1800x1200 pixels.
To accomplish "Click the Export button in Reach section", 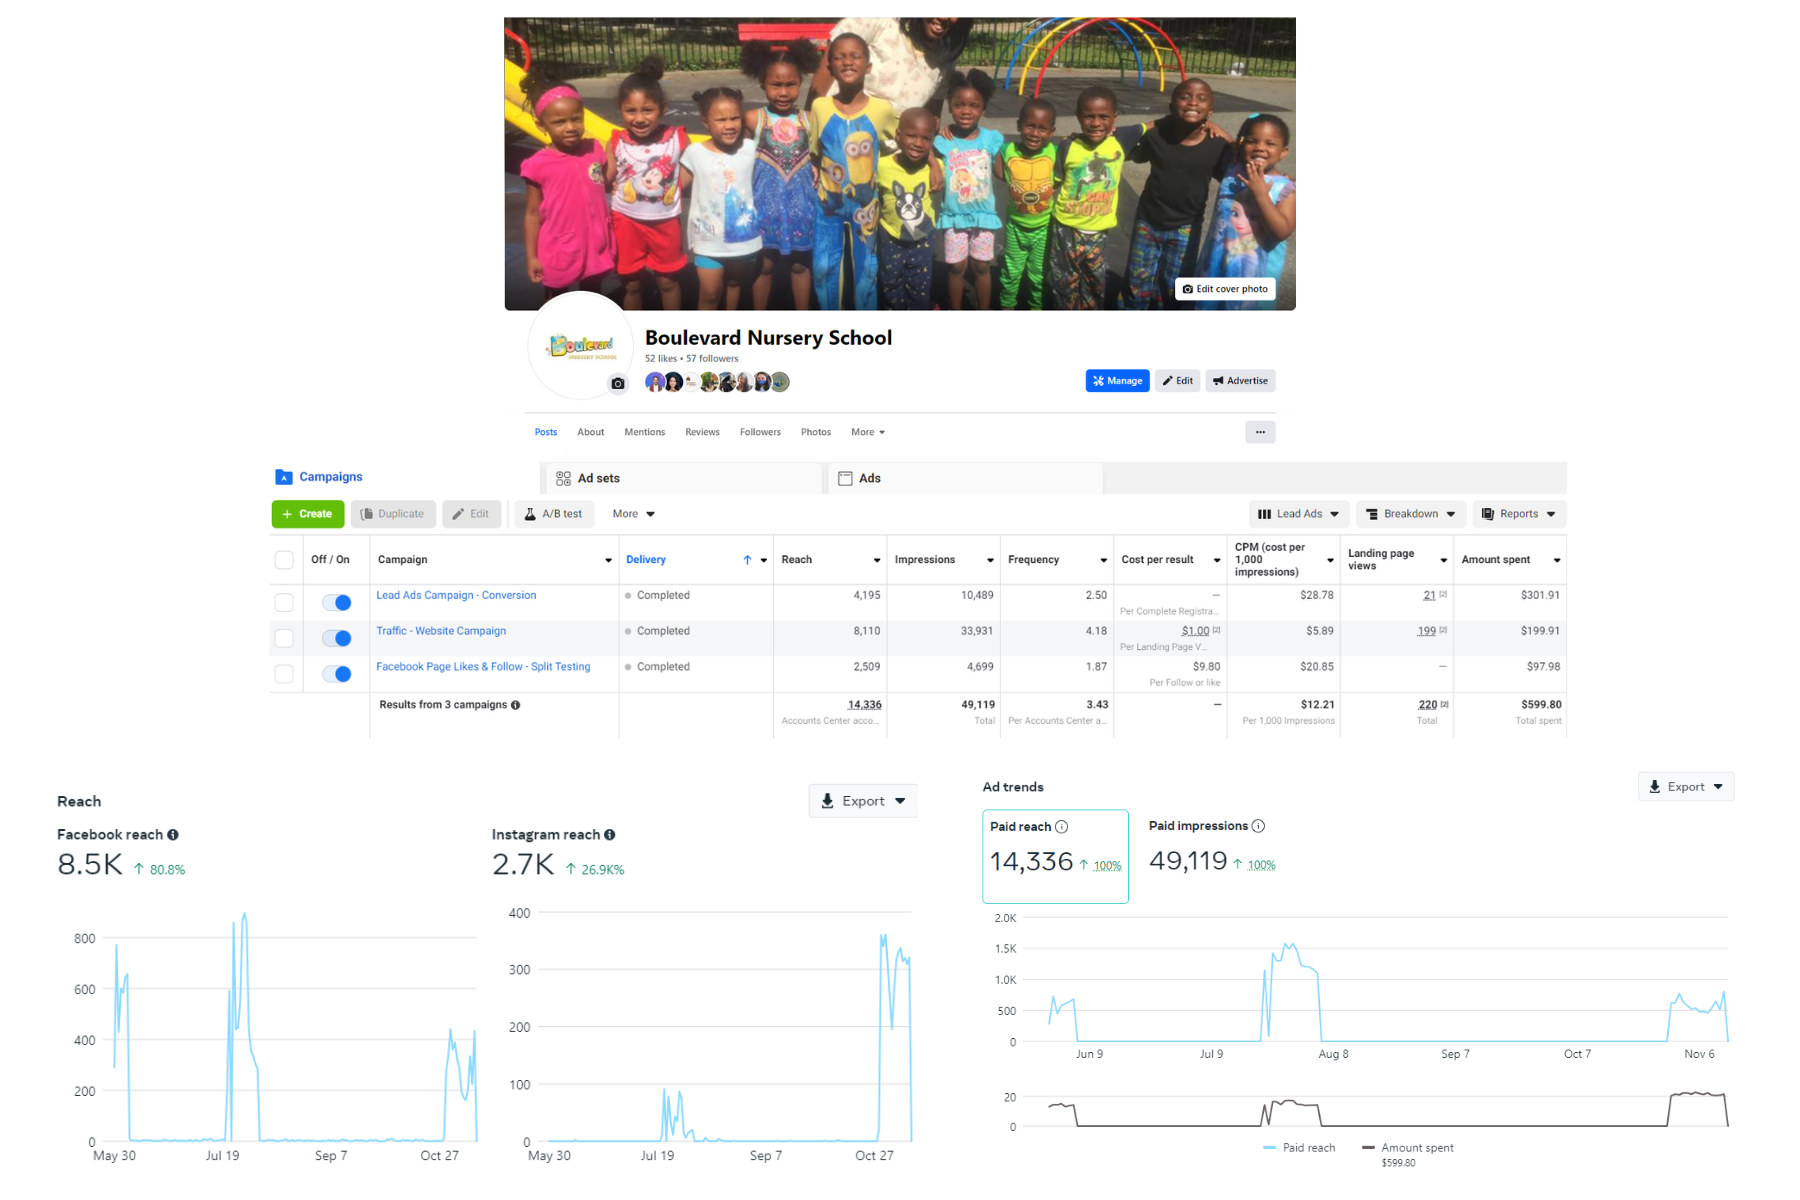I will pyautogui.click(x=863, y=801).
